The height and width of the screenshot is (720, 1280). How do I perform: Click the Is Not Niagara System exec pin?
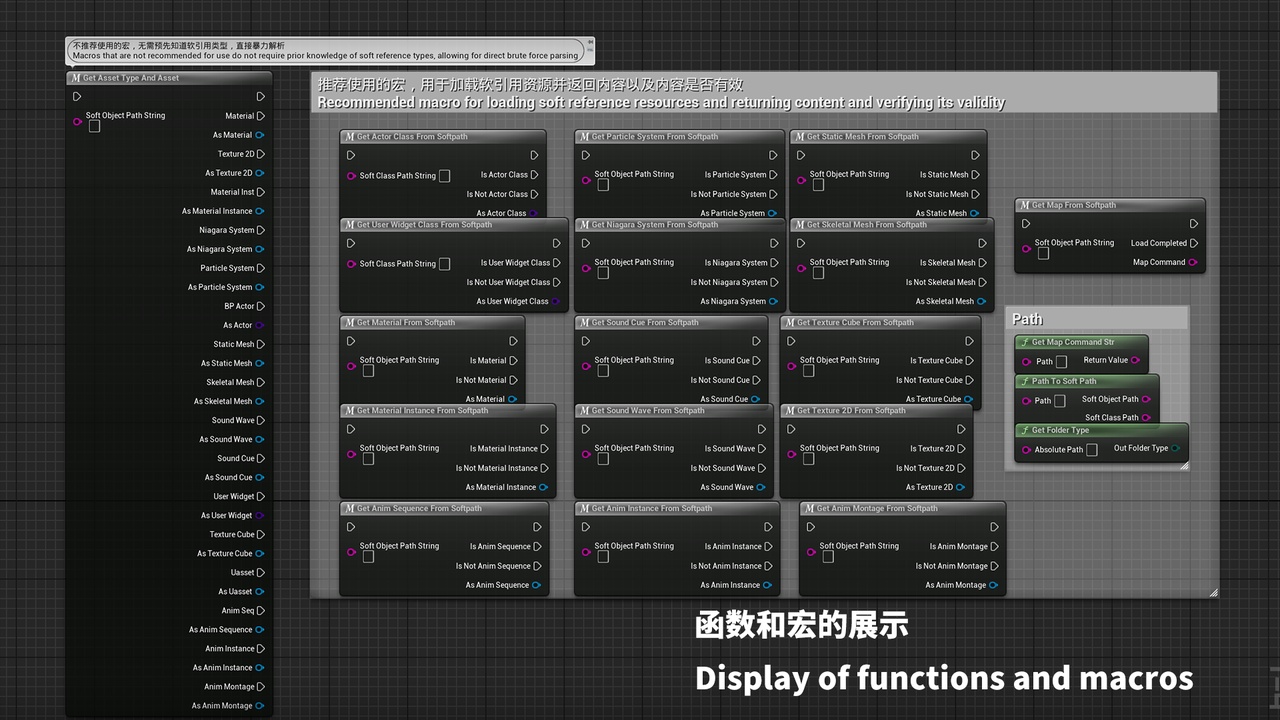773,282
